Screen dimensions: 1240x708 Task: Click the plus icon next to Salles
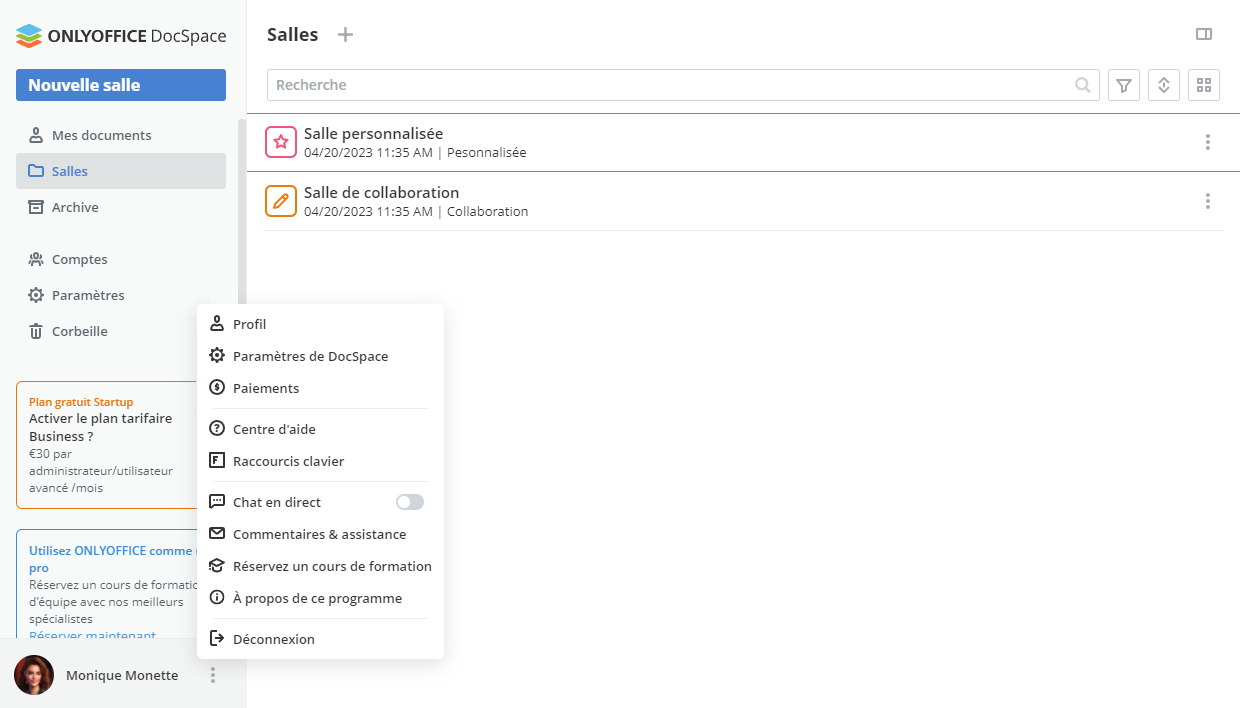click(x=345, y=35)
